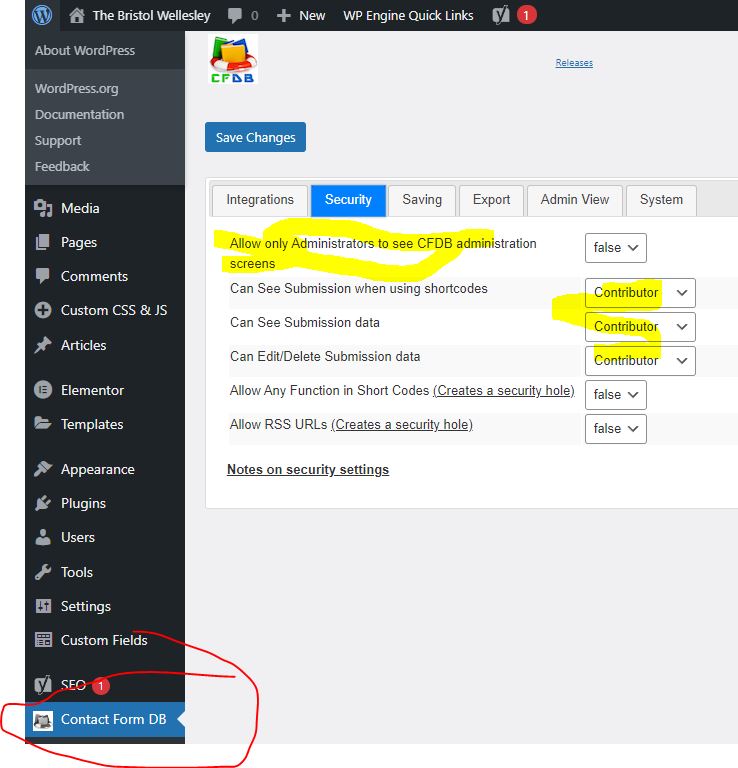Open Allow only Administrators false dropdown
The image size is (738, 768).
(616, 248)
